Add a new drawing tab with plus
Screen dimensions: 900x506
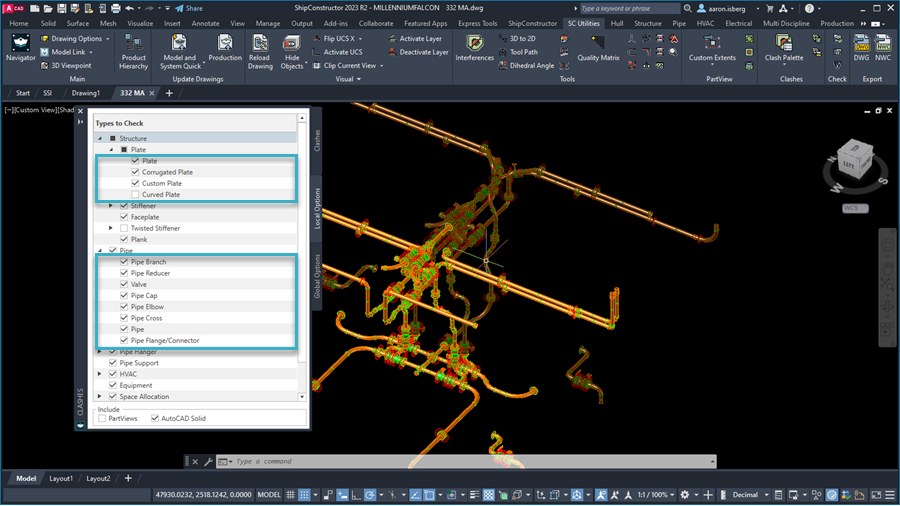point(169,93)
